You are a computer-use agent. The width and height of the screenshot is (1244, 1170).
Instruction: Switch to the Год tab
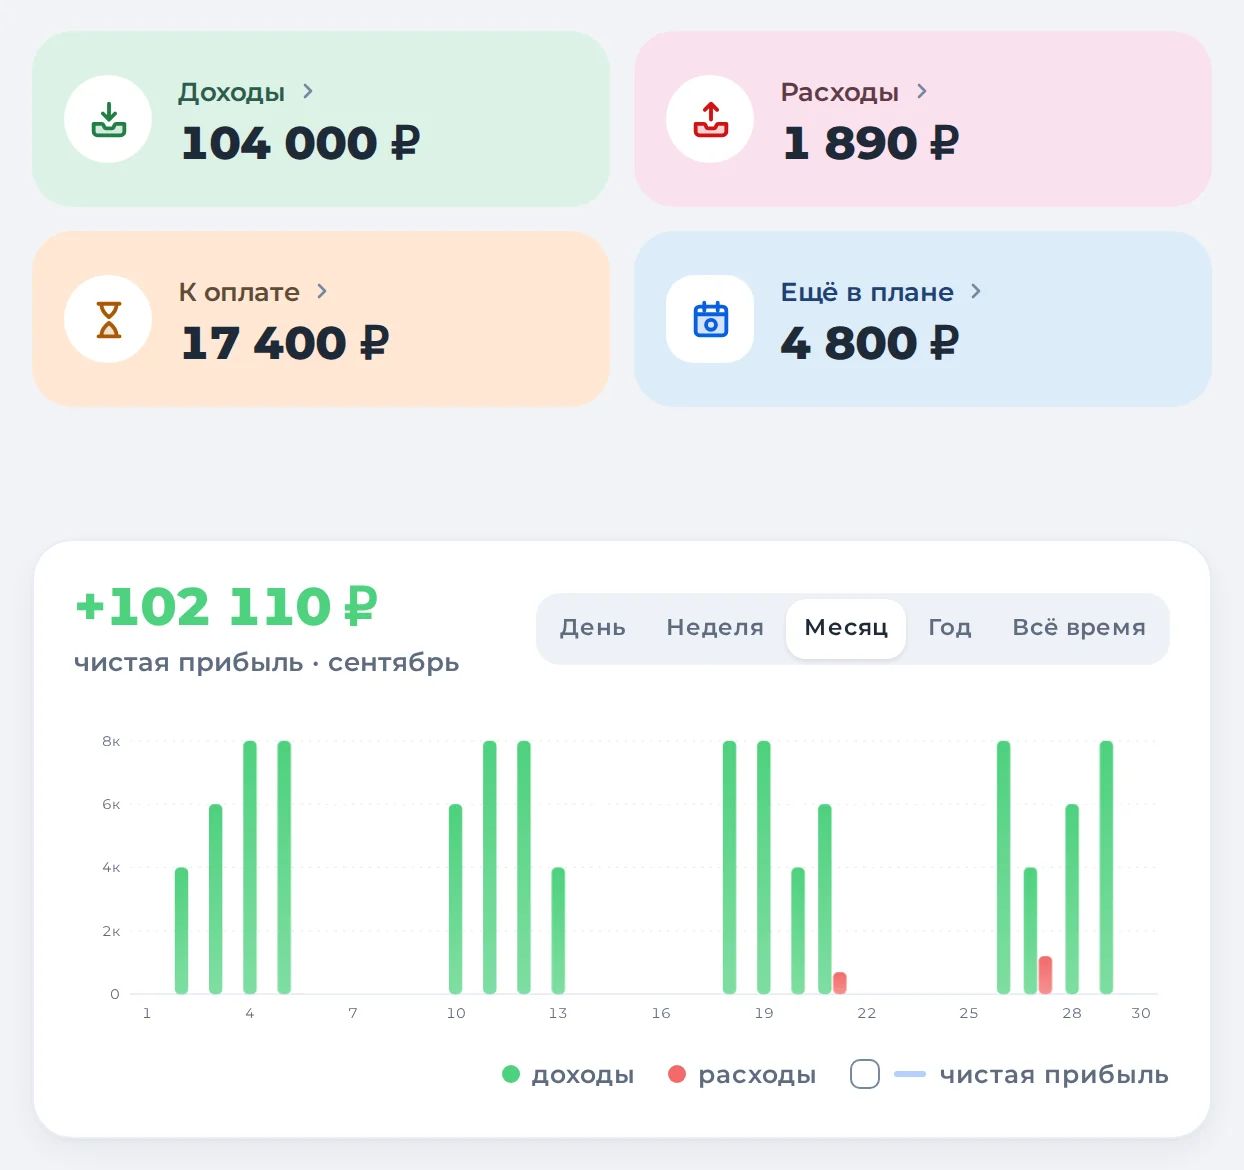[x=950, y=628]
